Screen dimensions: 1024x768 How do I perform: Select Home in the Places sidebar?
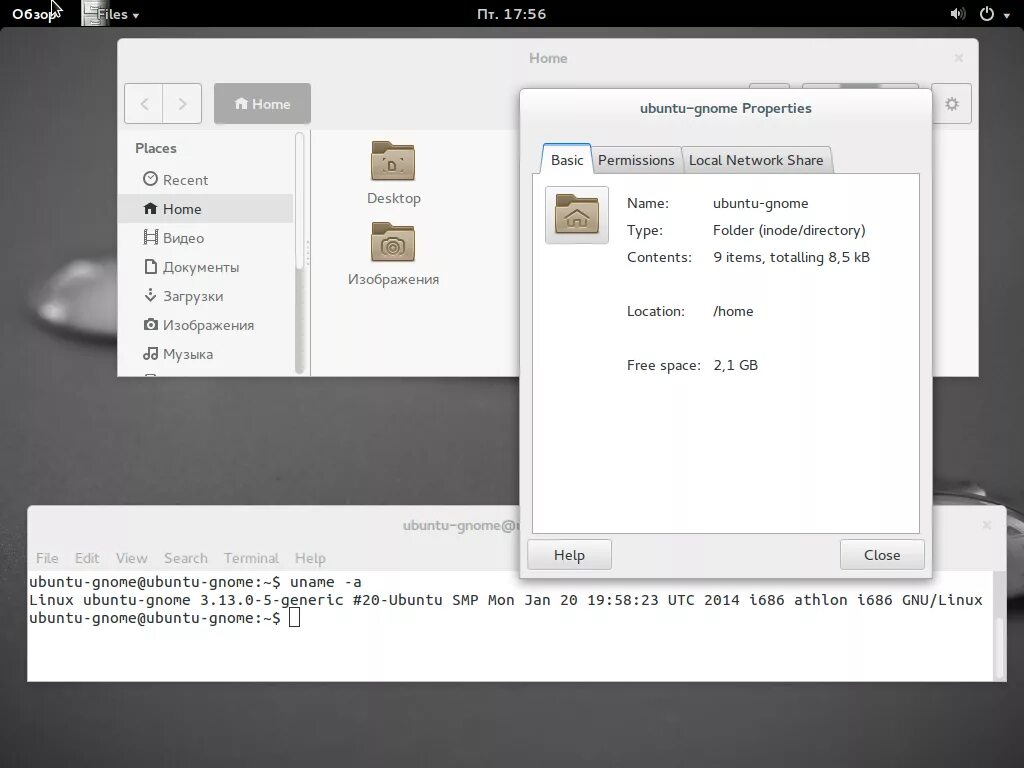coord(205,208)
